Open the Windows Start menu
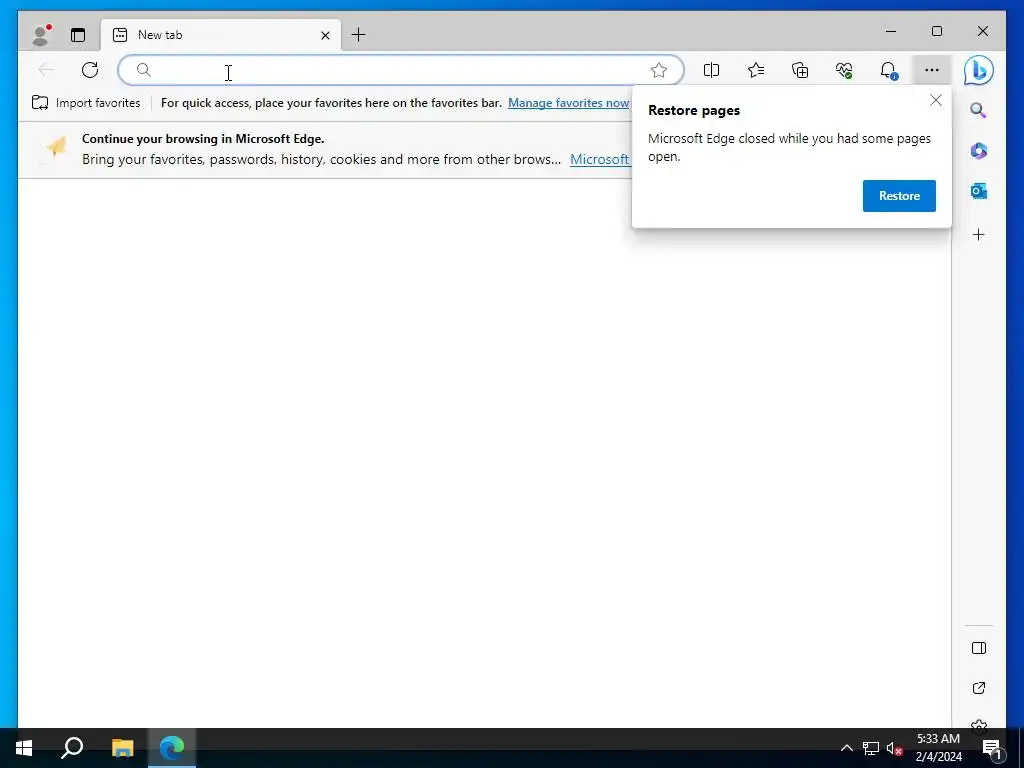 pos(24,748)
